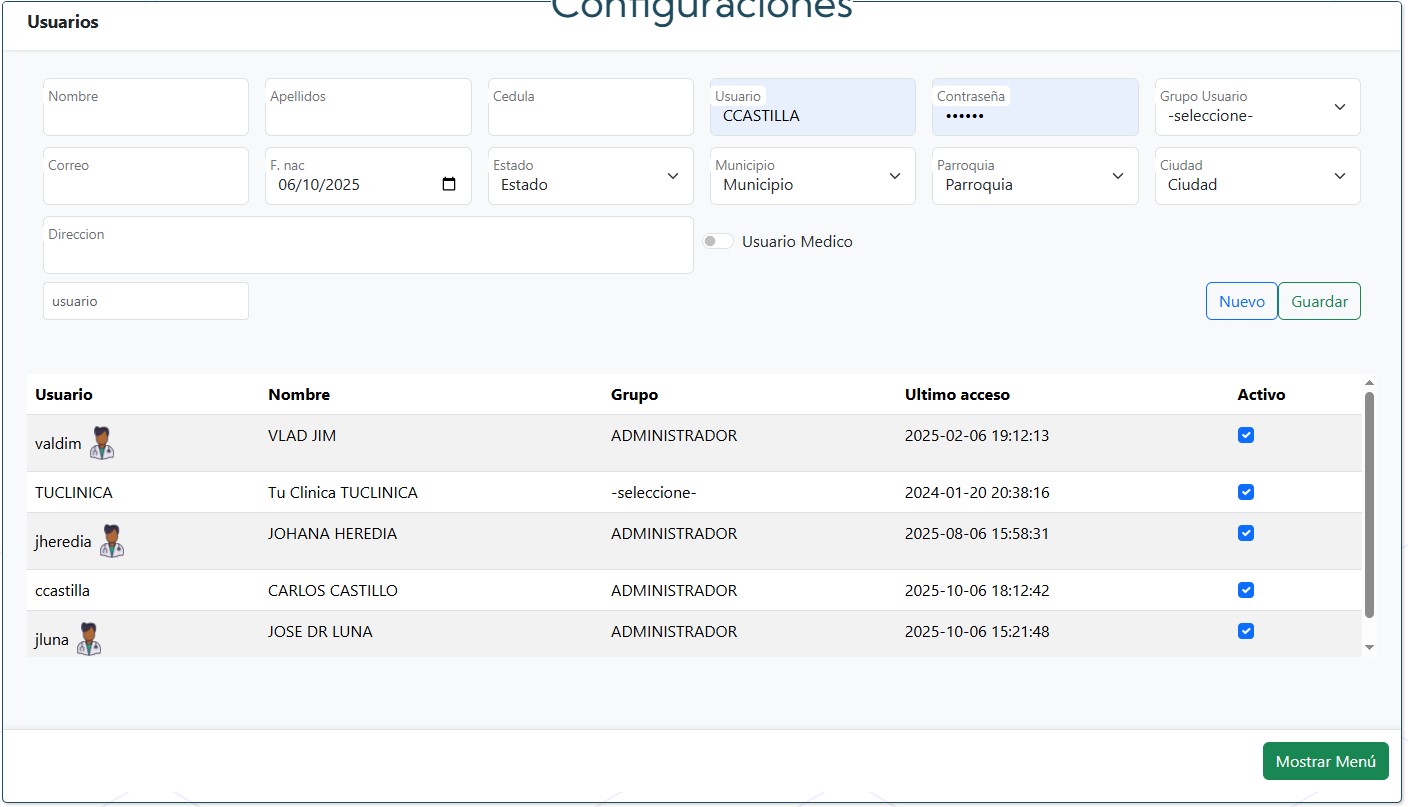Click the name JOHANA HEREDIA
Screen dimensions: 1408x807
tap(332, 533)
